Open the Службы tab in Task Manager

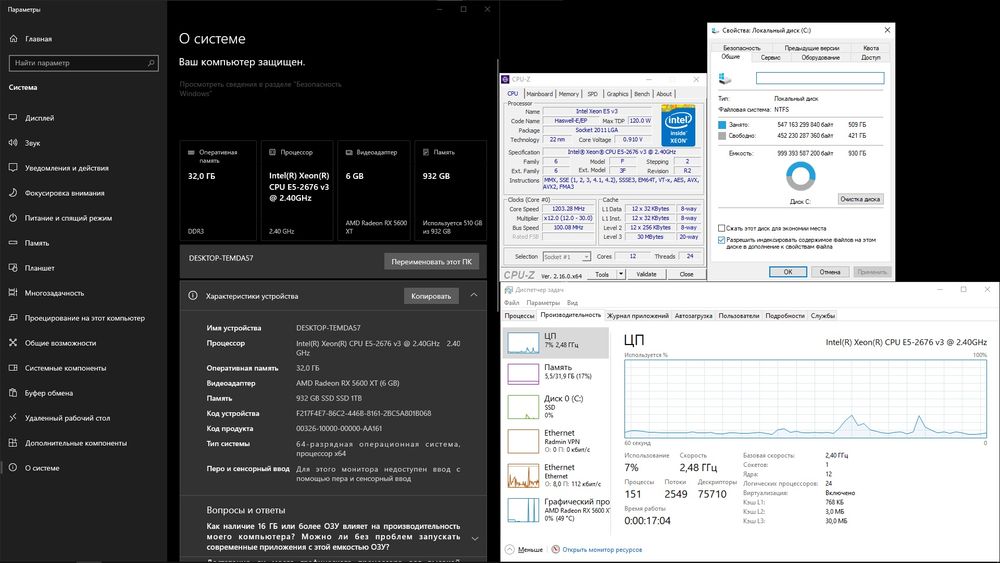[823, 316]
